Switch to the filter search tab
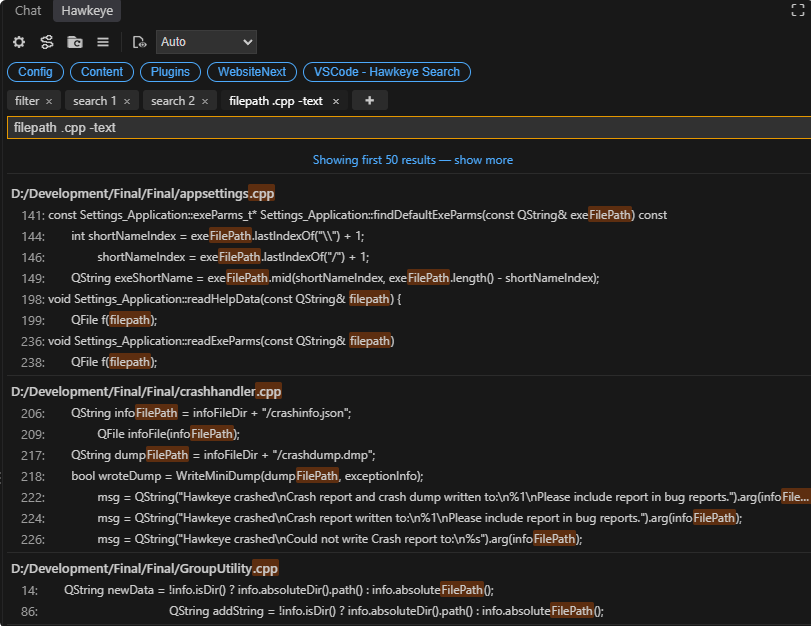 (27, 101)
